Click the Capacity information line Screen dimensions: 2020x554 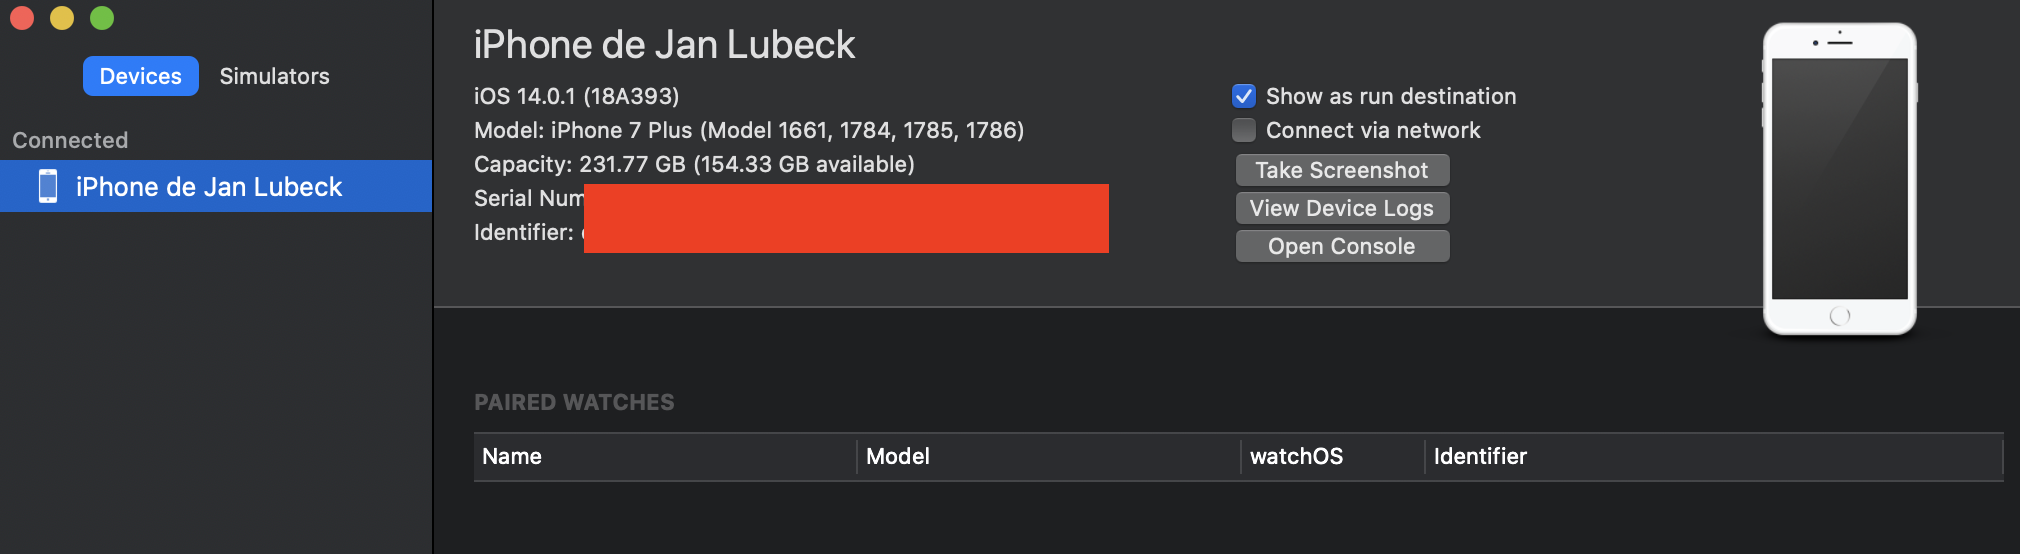[x=694, y=164]
